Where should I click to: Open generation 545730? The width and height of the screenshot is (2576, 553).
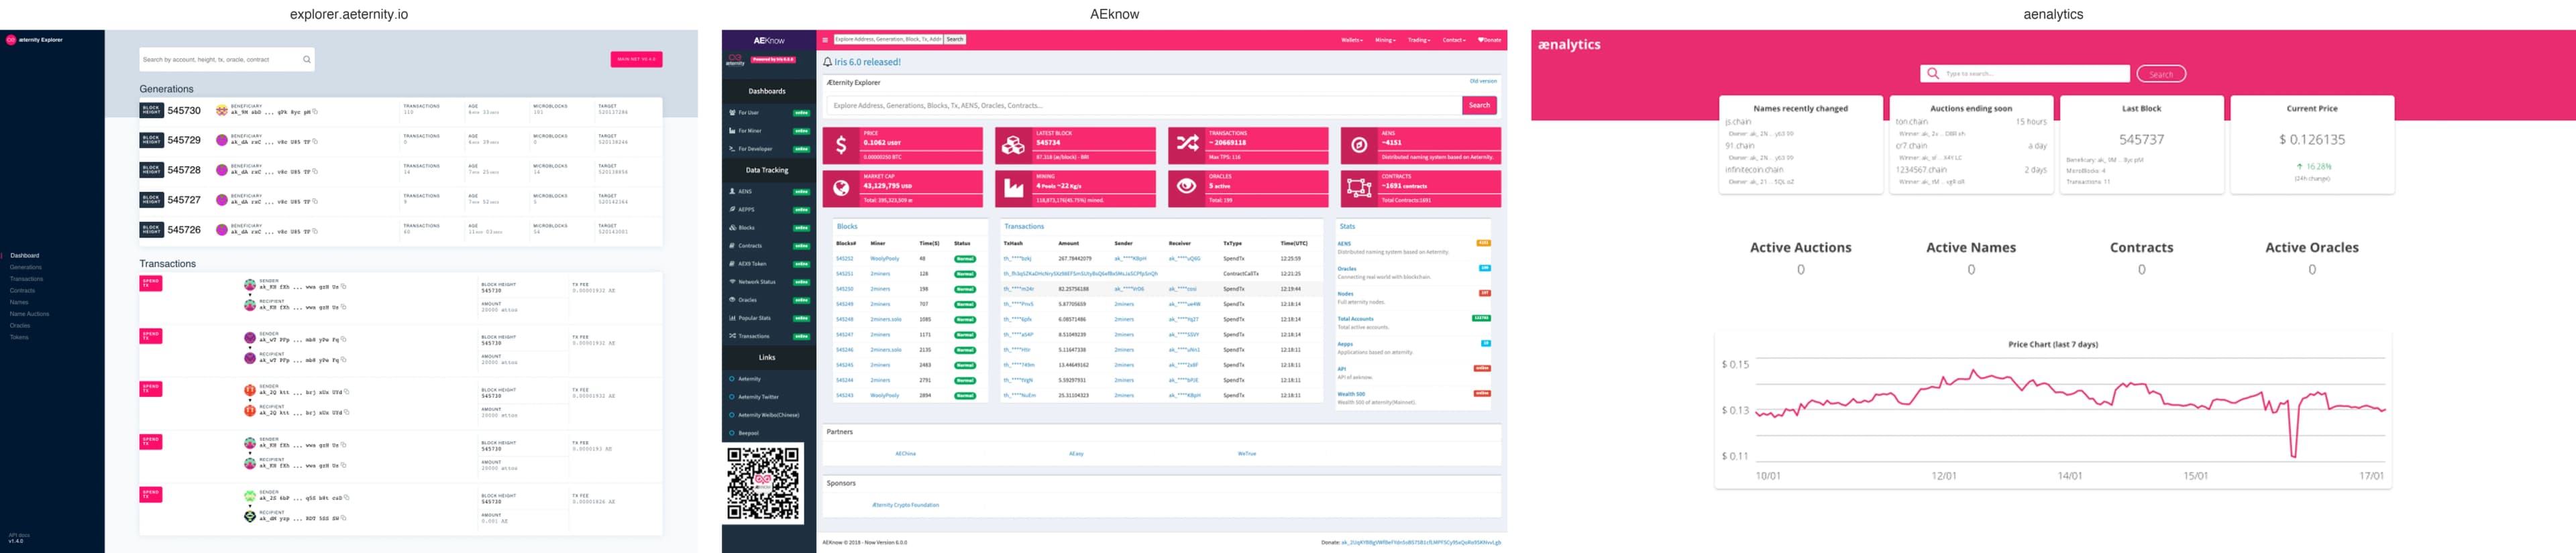click(184, 110)
